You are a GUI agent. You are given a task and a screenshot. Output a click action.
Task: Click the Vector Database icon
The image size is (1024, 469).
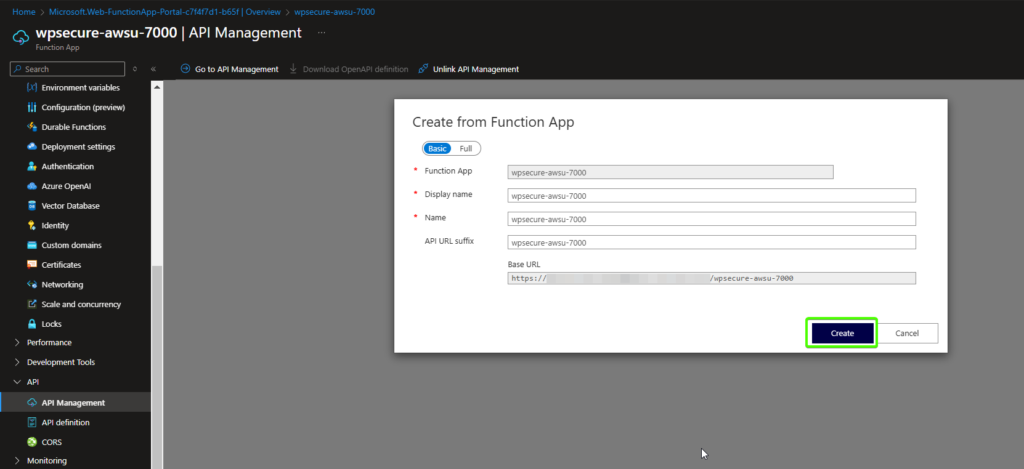click(x=32, y=206)
